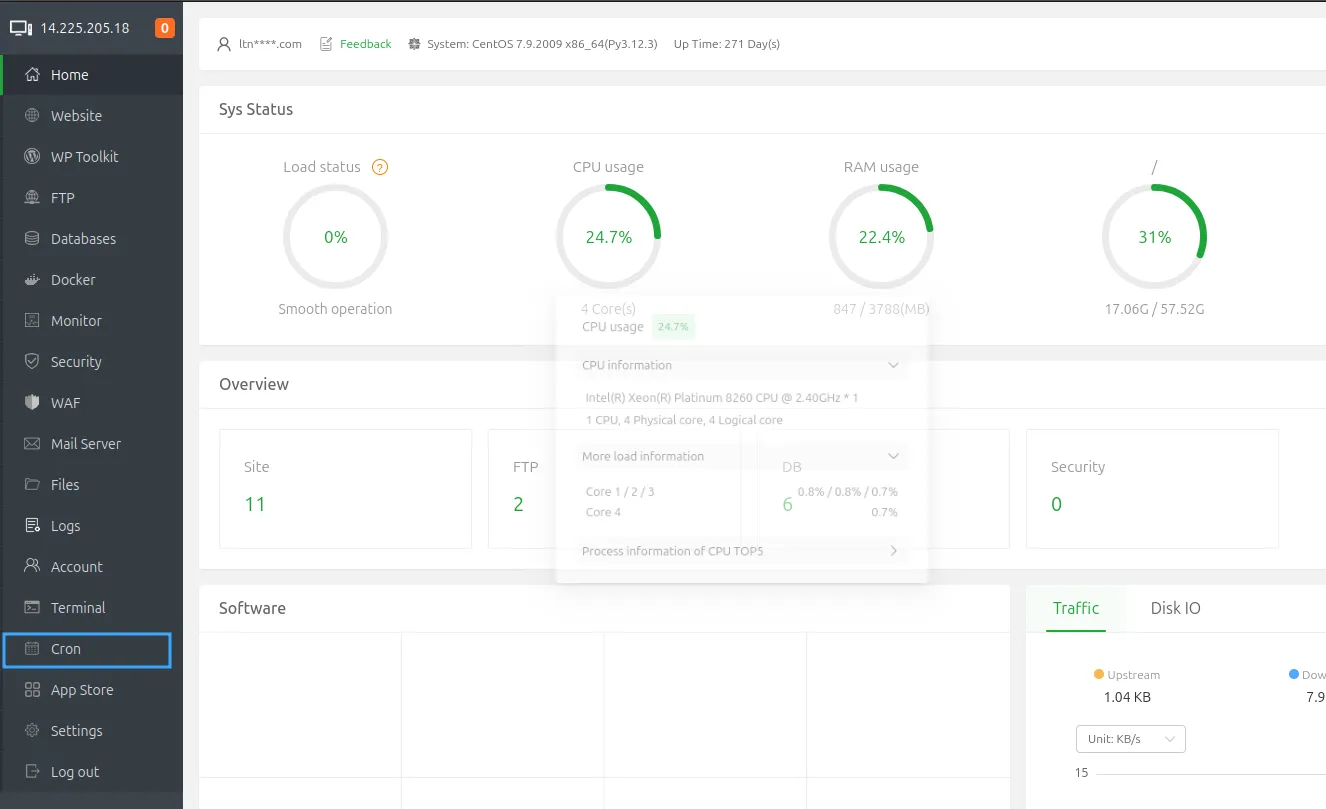Click the Files folder icon
Image resolution: width=1326 pixels, height=809 pixels.
[x=32, y=485]
